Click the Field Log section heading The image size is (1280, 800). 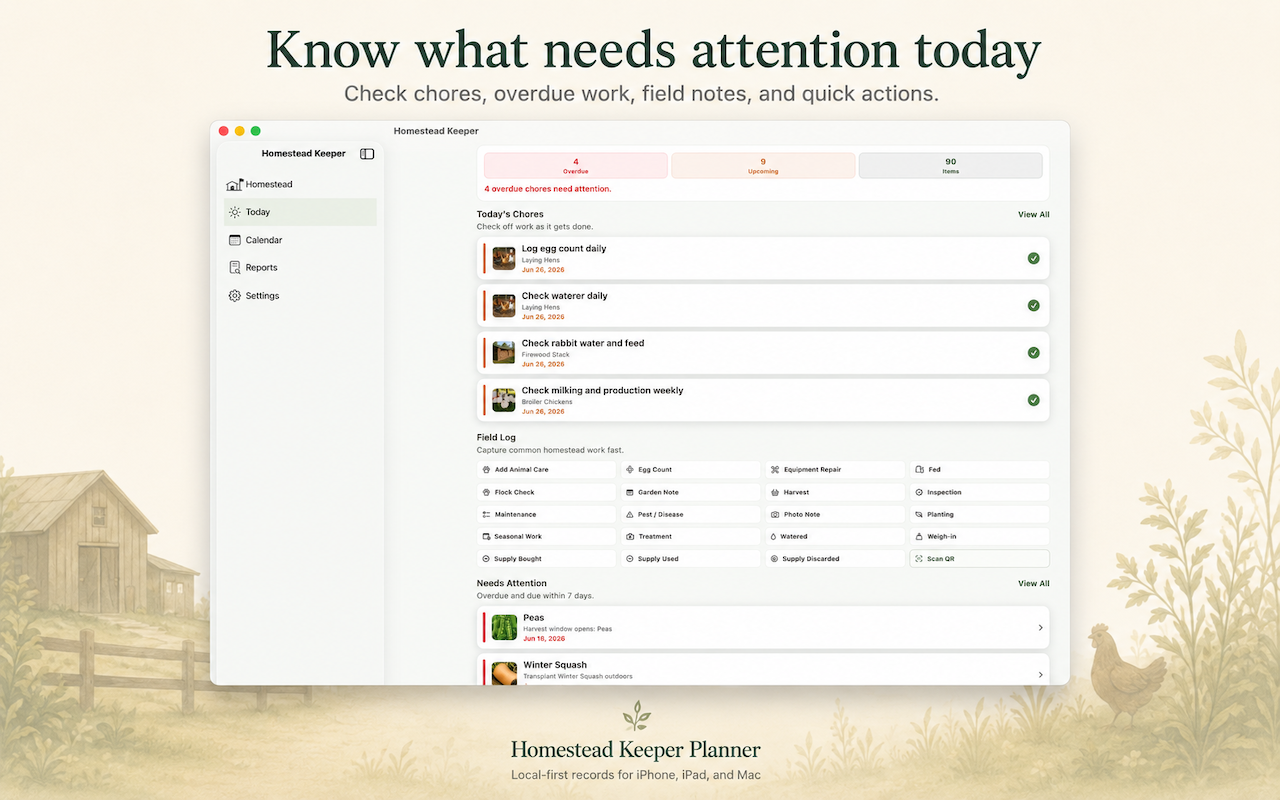[x=496, y=438]
